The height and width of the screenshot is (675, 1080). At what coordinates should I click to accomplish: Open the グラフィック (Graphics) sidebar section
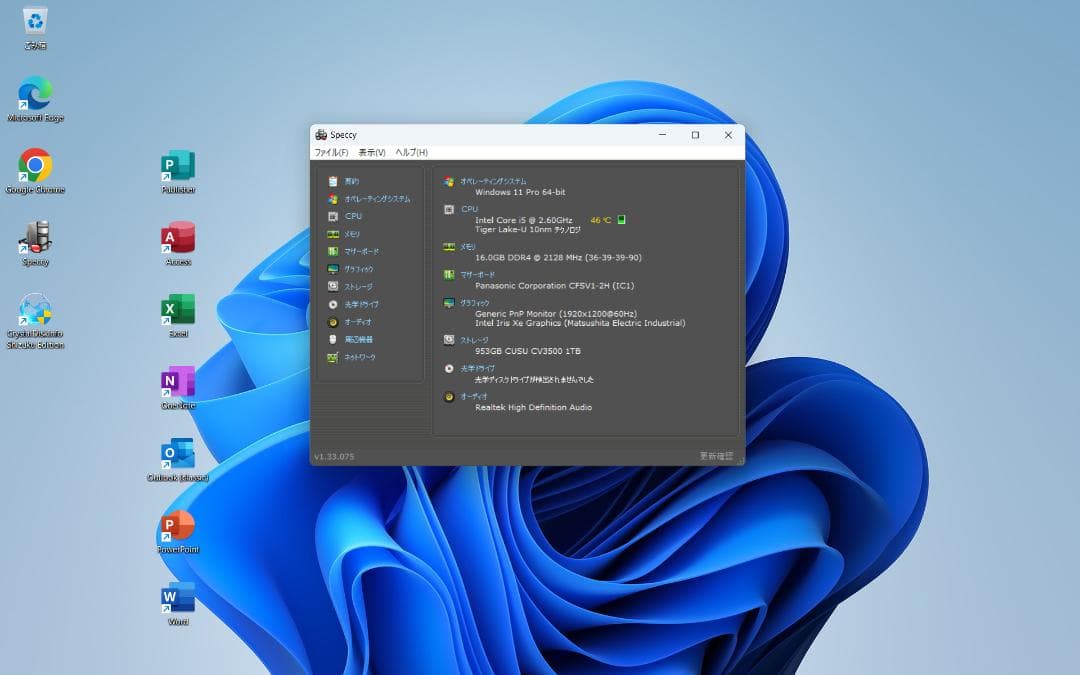(358, 269)
